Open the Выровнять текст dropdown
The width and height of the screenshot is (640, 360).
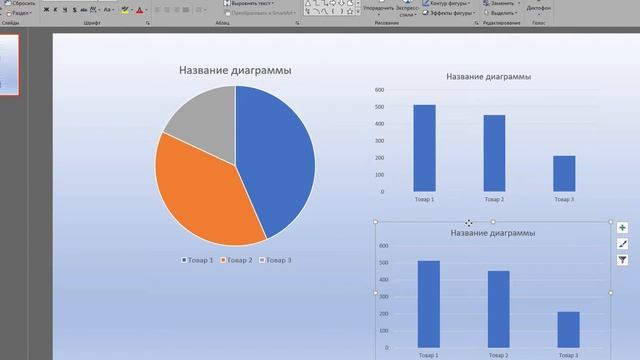249,3
